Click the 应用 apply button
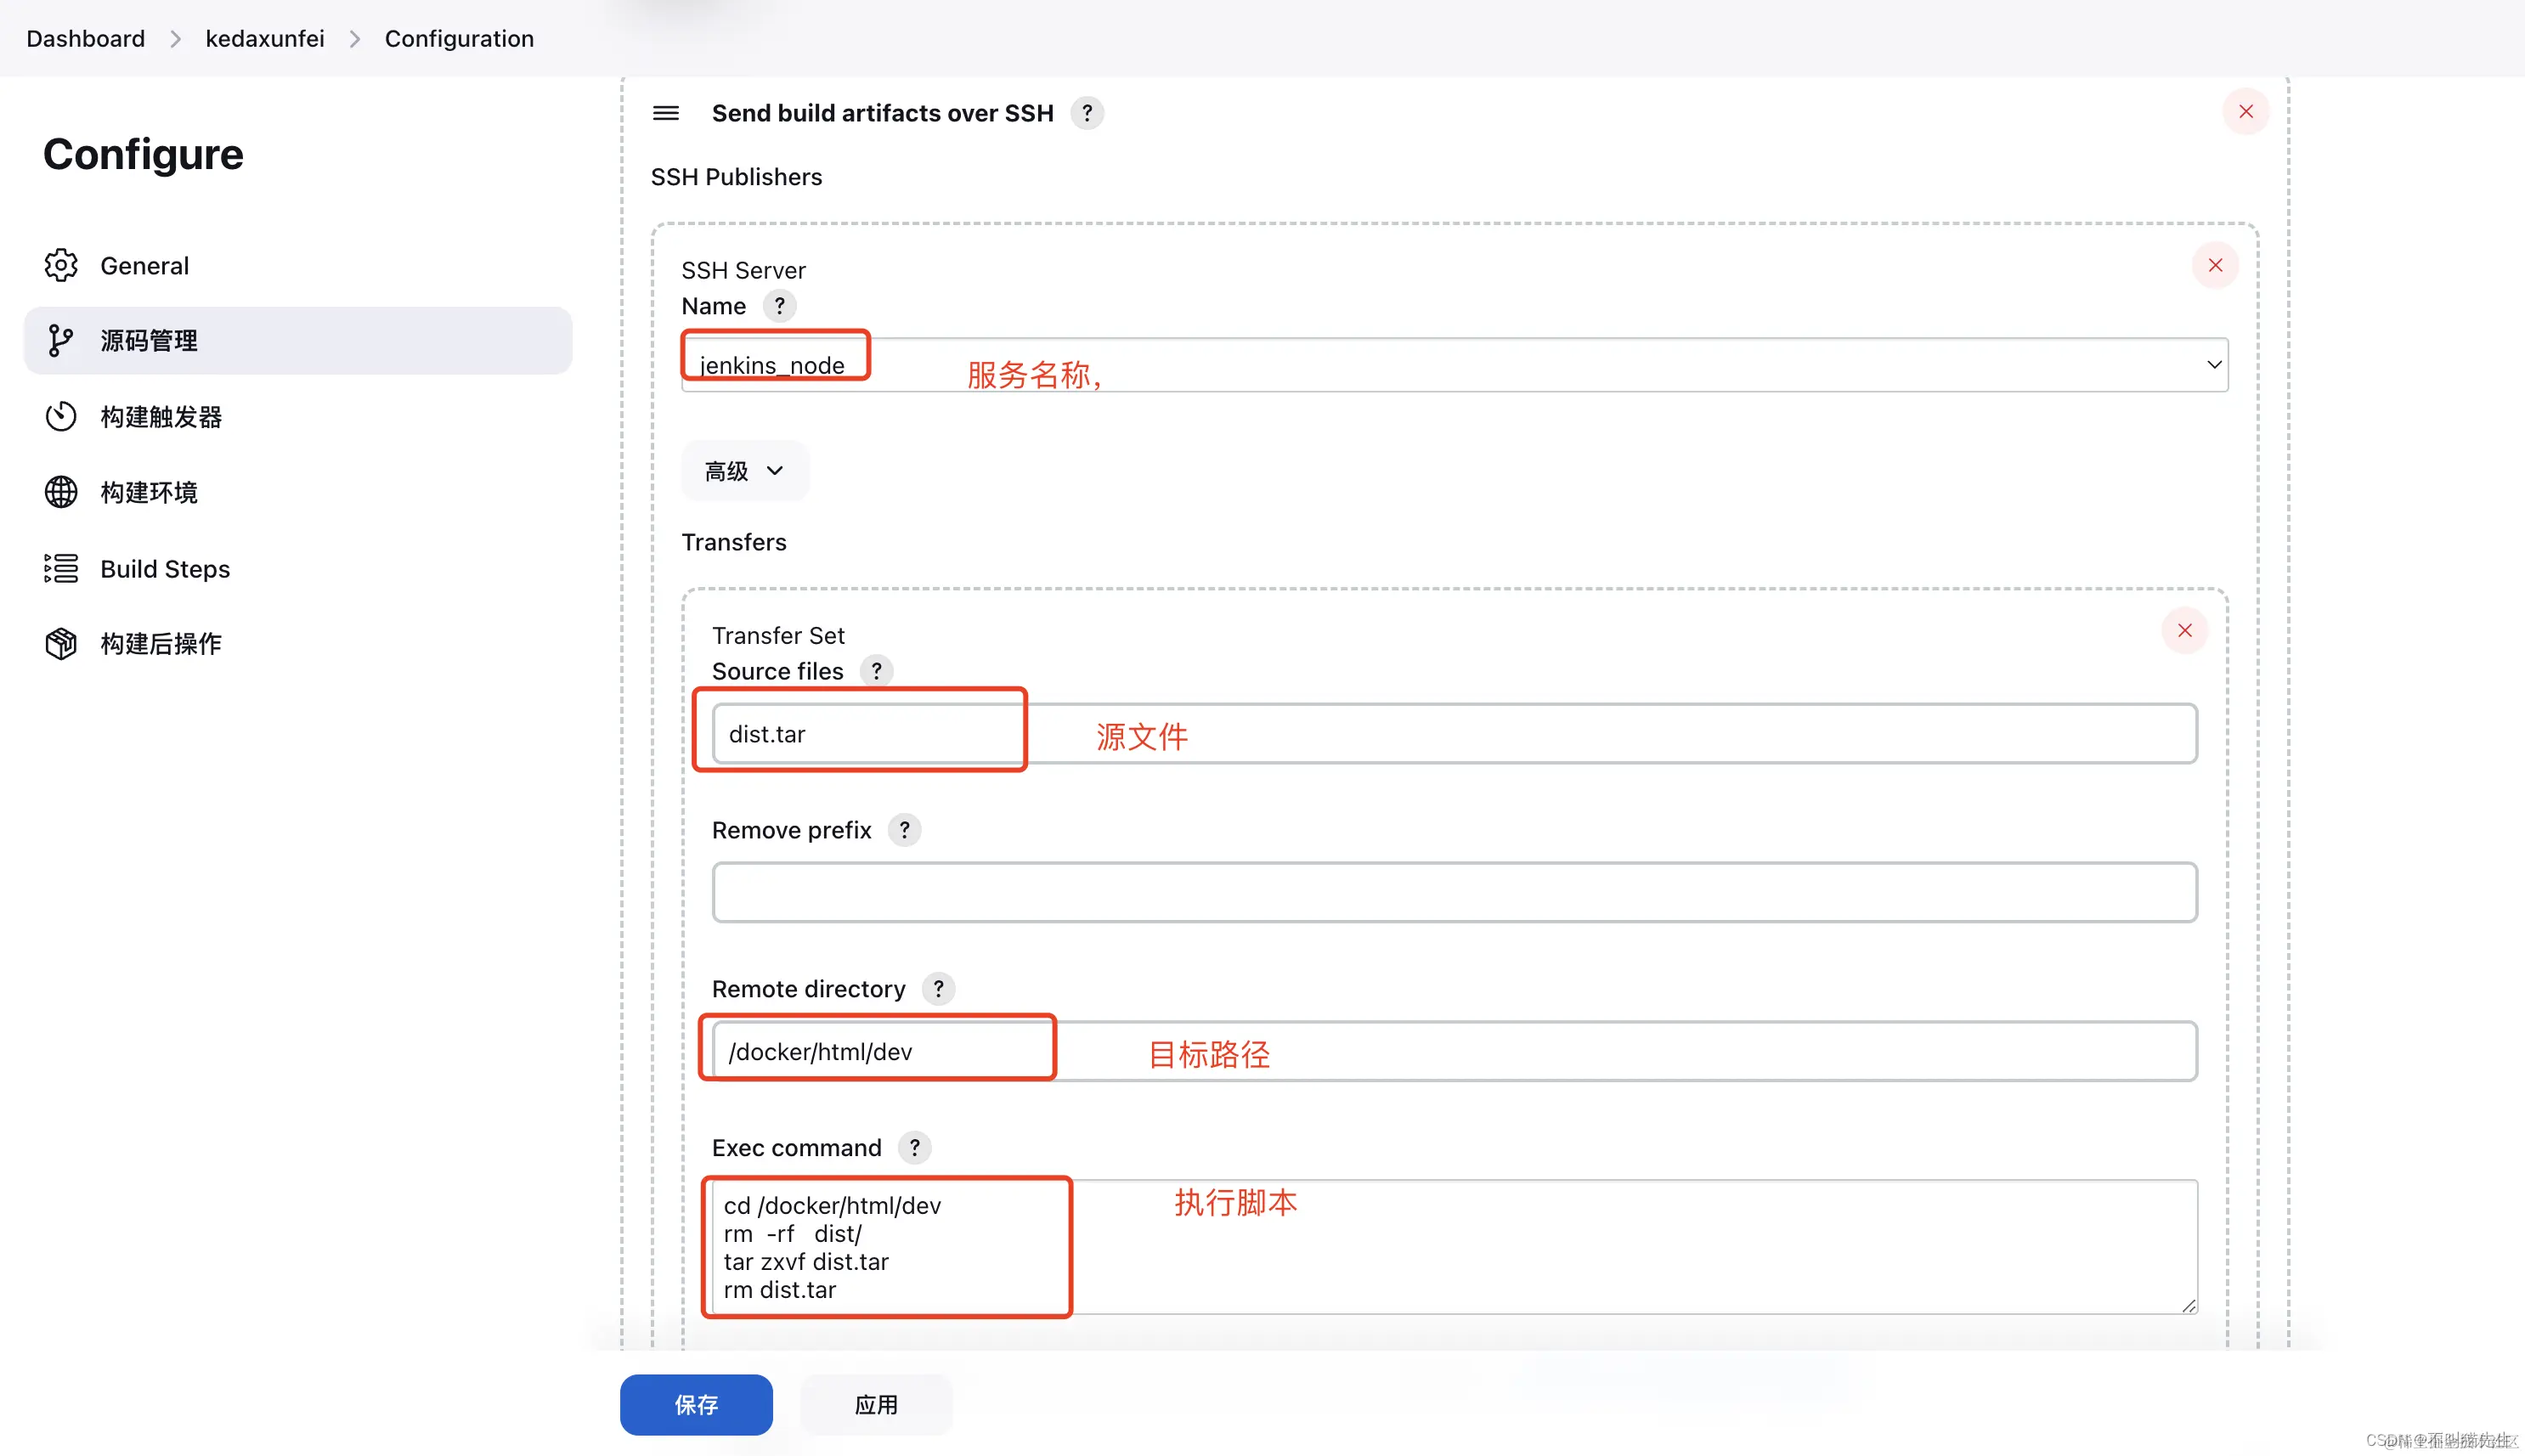The height and width of the screenshot is (1456, 2525). point(875,1404)
